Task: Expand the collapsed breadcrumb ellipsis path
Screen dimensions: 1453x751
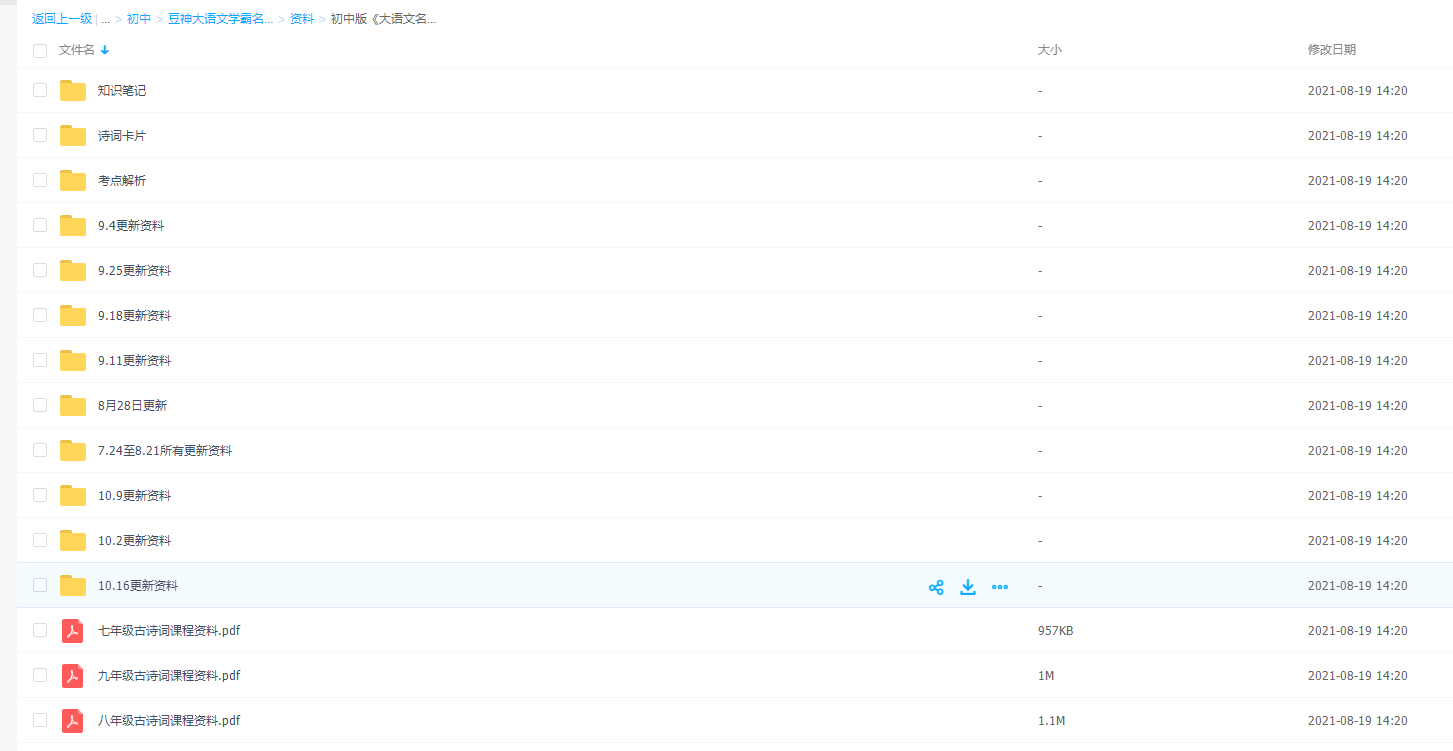Action: 106,19
